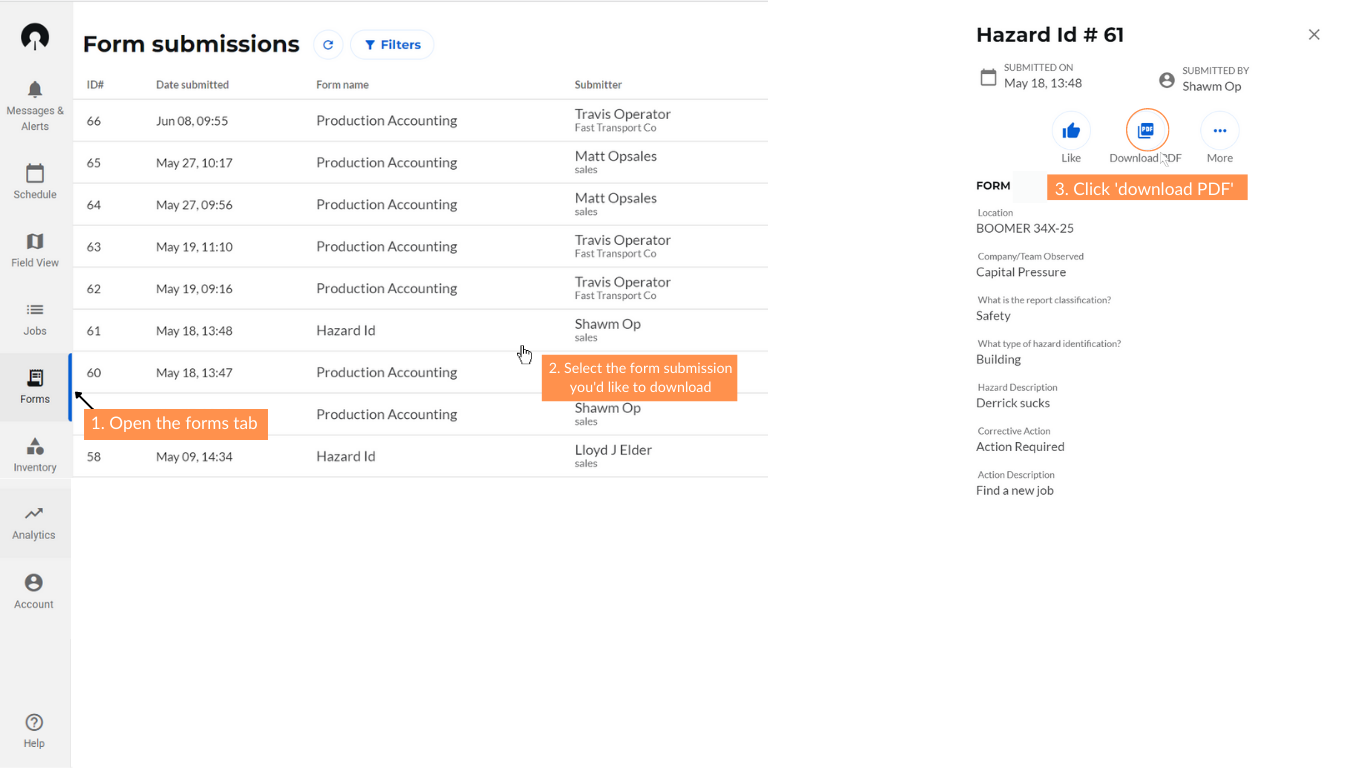Screen dimensions: 1366x768
Task: Click Location value BOOMER 34X-25
Action: click(x=1025, y=228)
